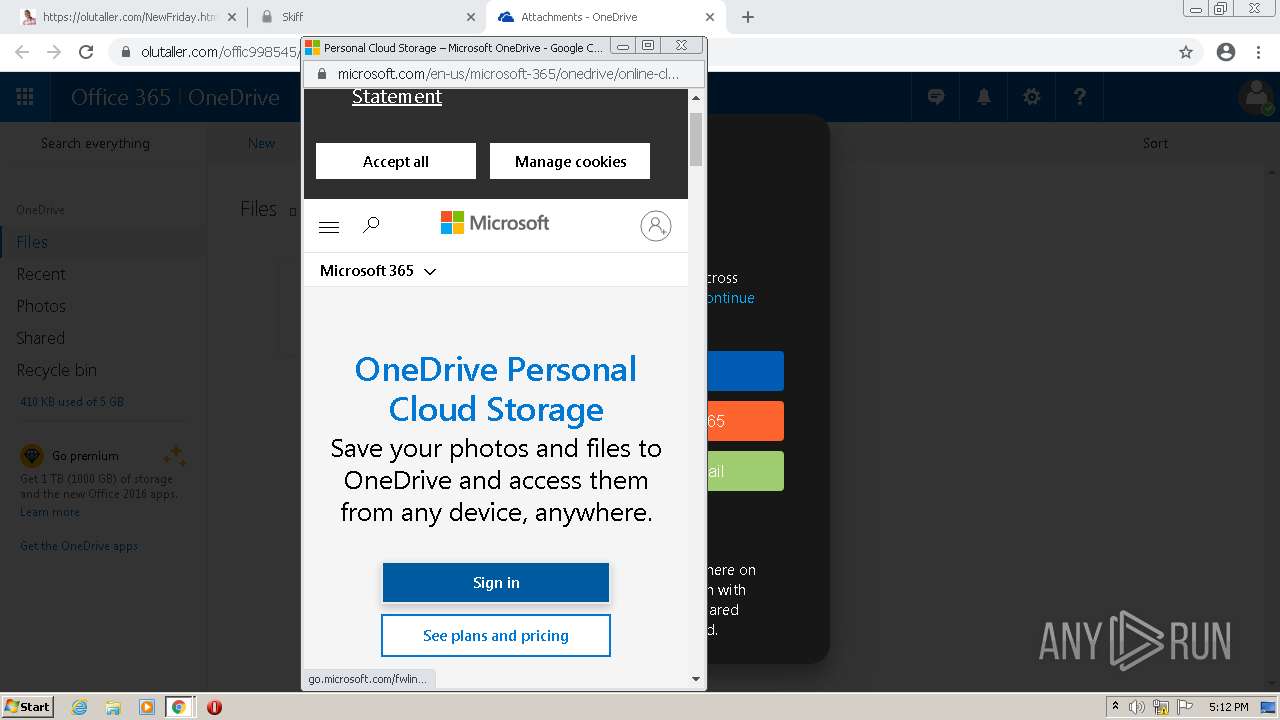Reload the page in main Chrome window

(86, 52)
